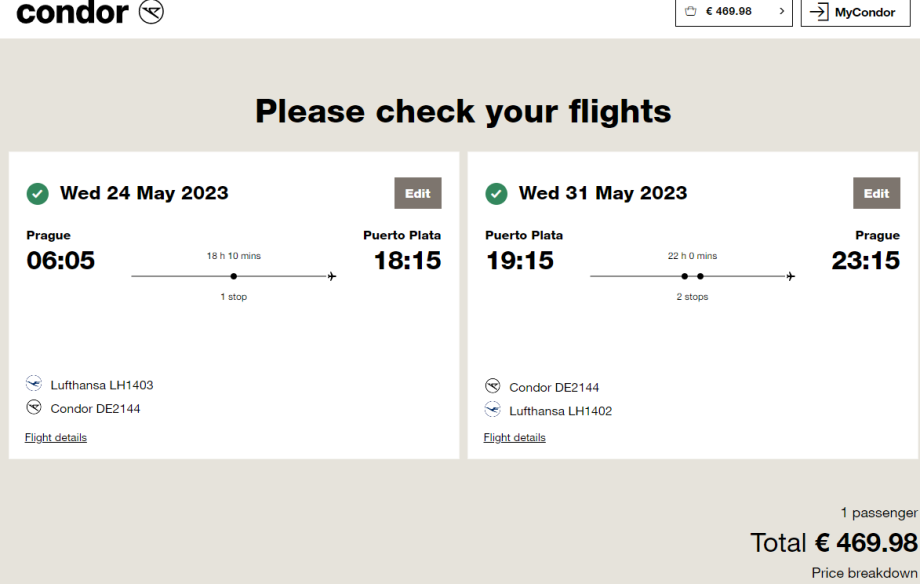Click the green checkmark for Wed 24 May

[38, 193]
